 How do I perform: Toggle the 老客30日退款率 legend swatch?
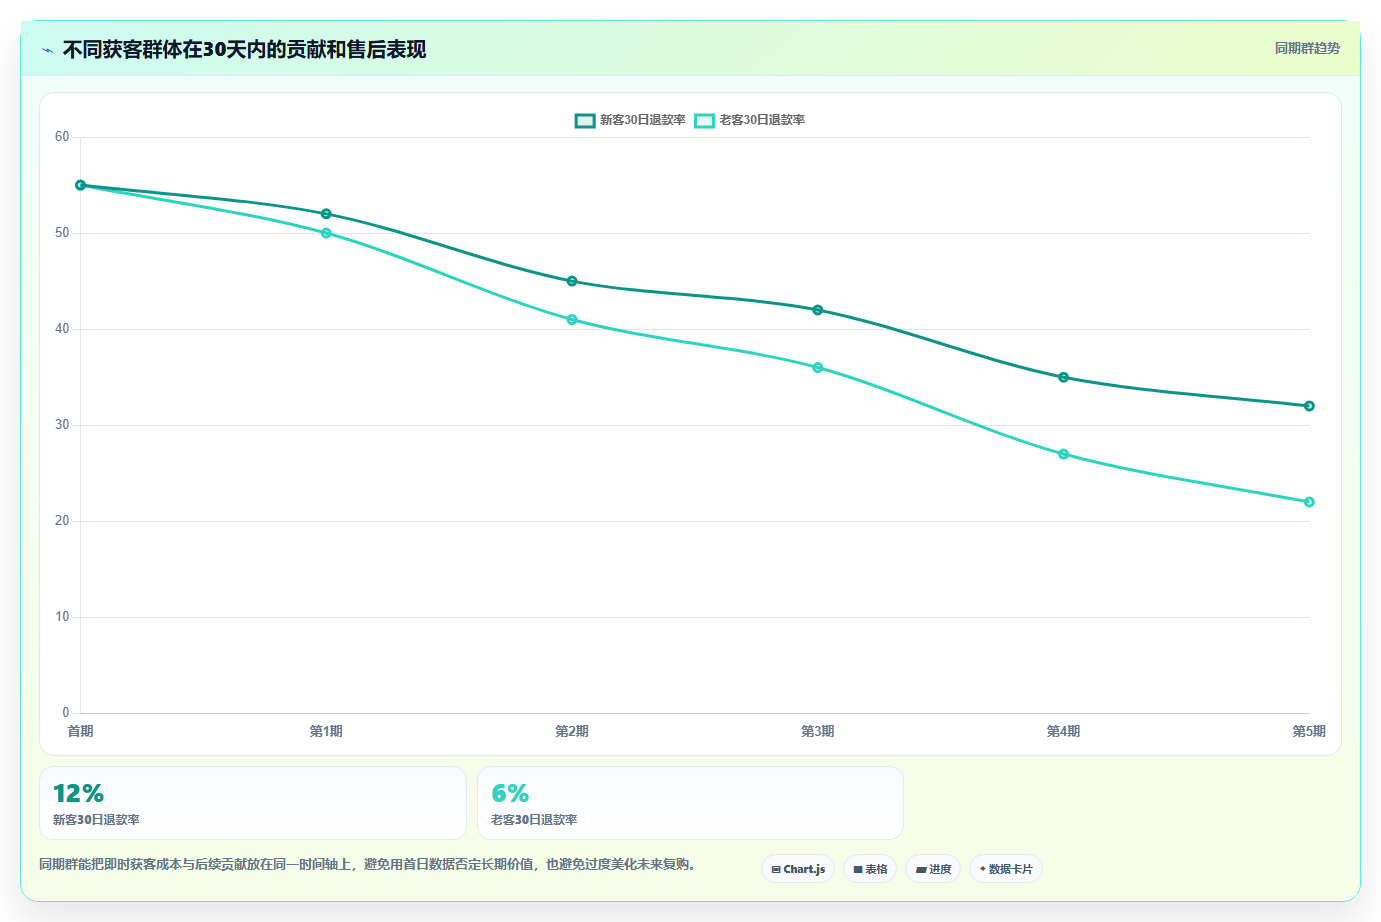tap(705, 120)
